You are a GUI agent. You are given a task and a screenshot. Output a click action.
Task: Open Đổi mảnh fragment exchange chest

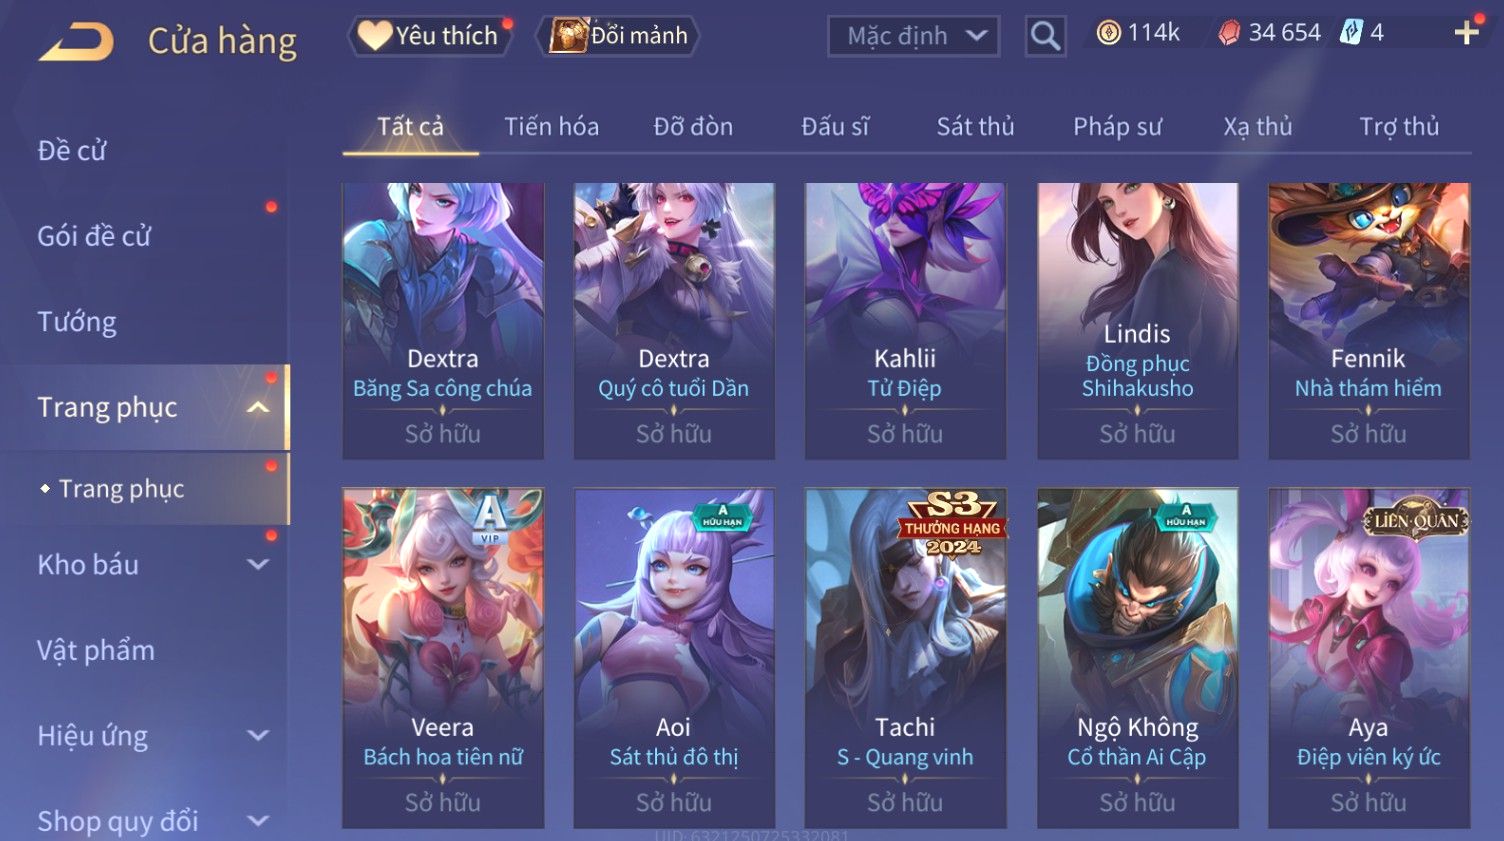618,36
